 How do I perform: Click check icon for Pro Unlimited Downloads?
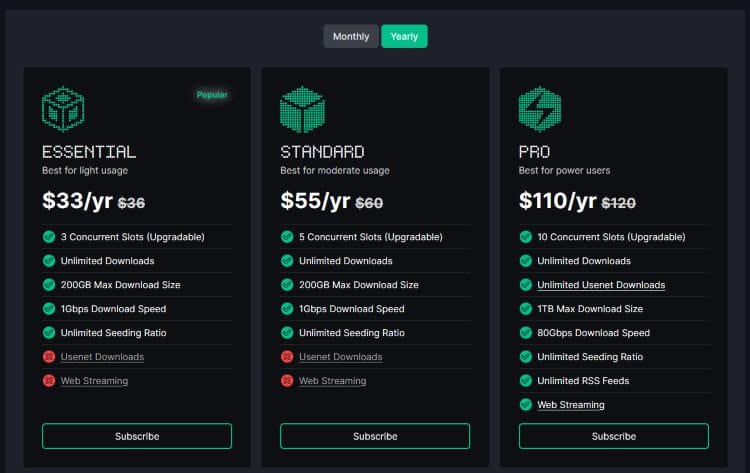pos(526,261)
